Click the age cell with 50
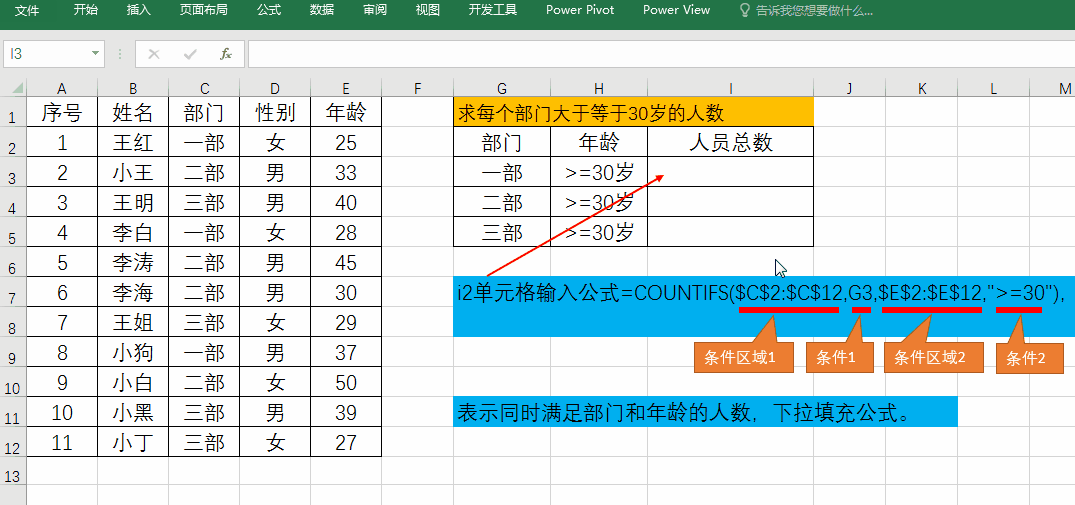This screenshot has height=505, width=1075. (x=346, y=382)
